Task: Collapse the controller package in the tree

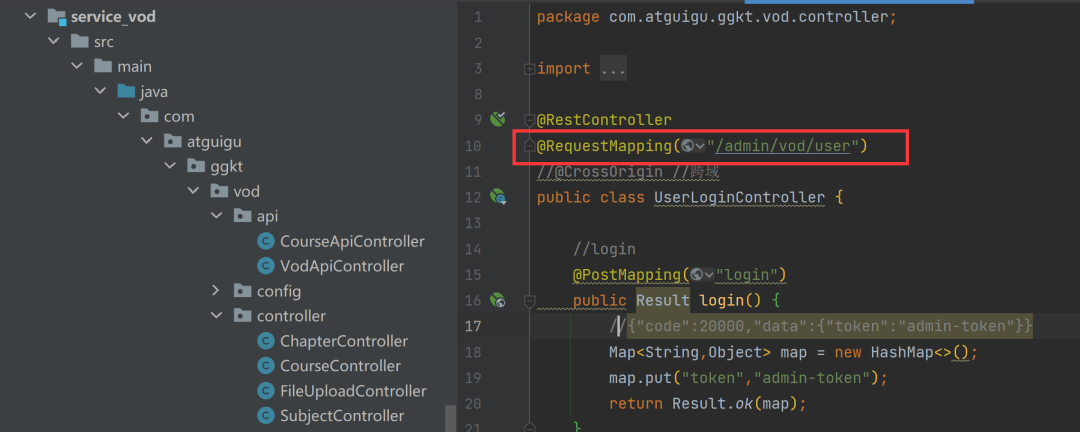Action: [216, 316]
